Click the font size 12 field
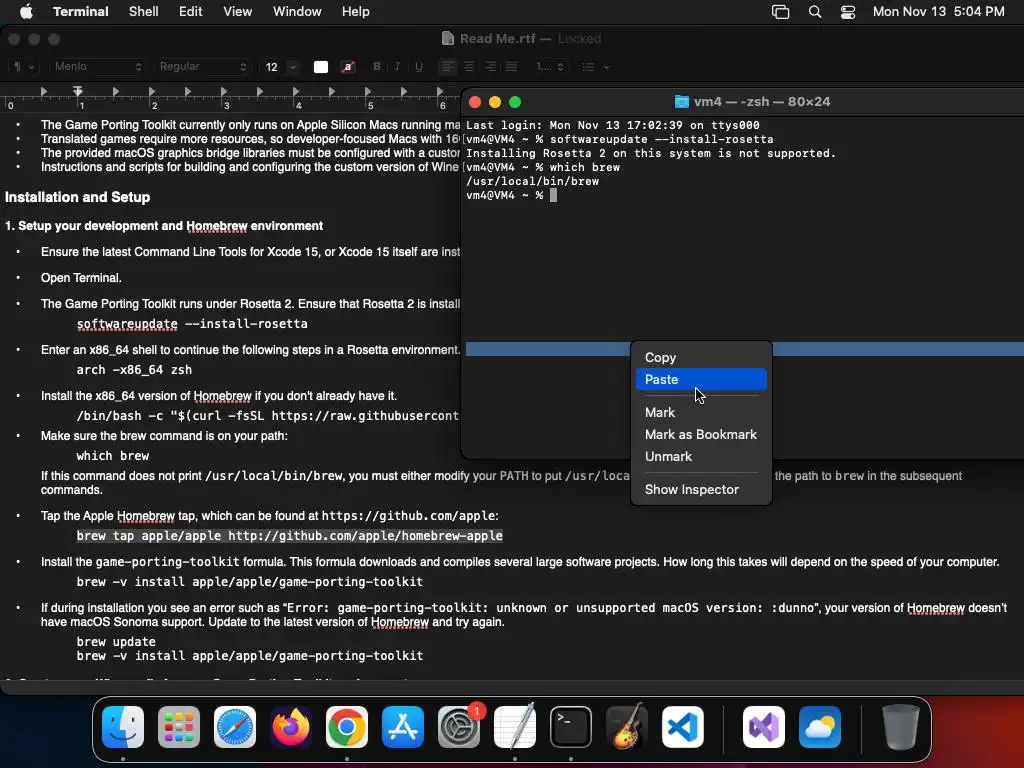 (272, 67)
